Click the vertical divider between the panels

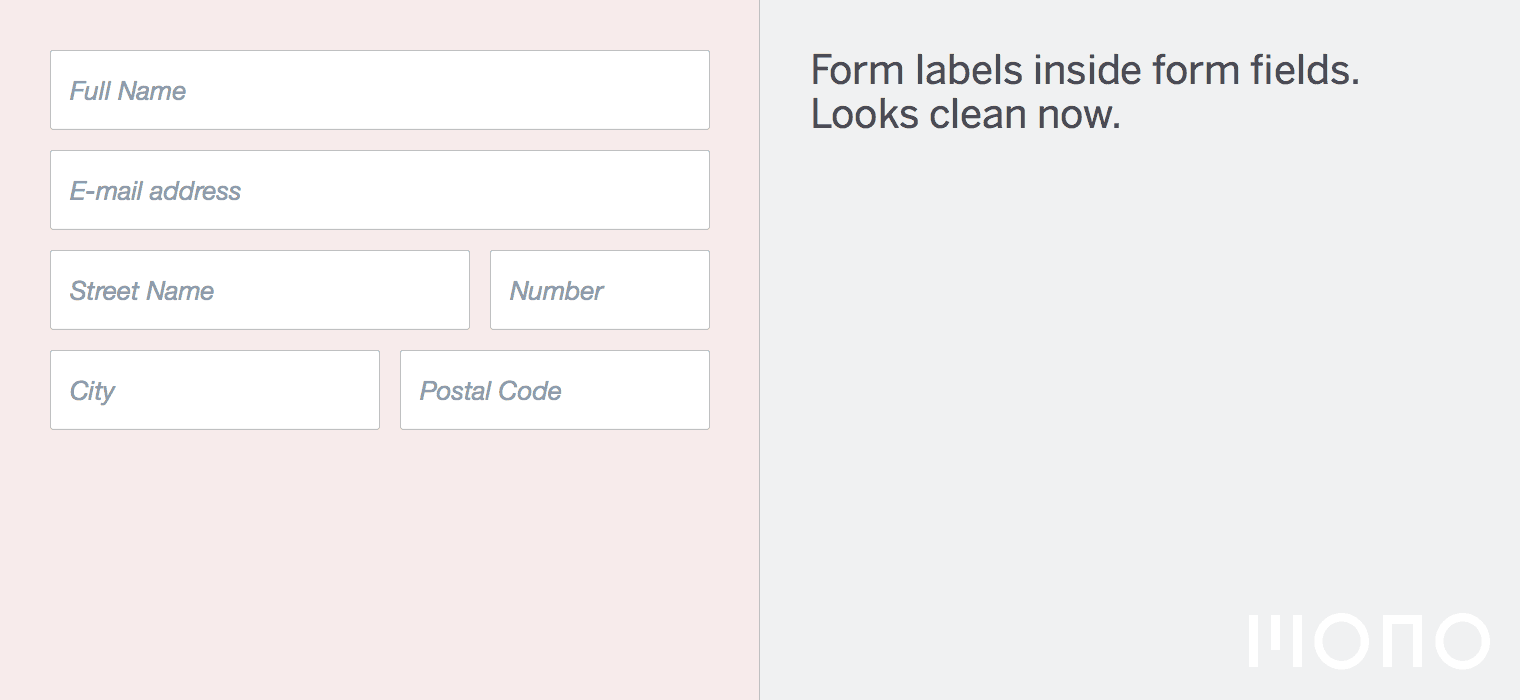point(759,350)
